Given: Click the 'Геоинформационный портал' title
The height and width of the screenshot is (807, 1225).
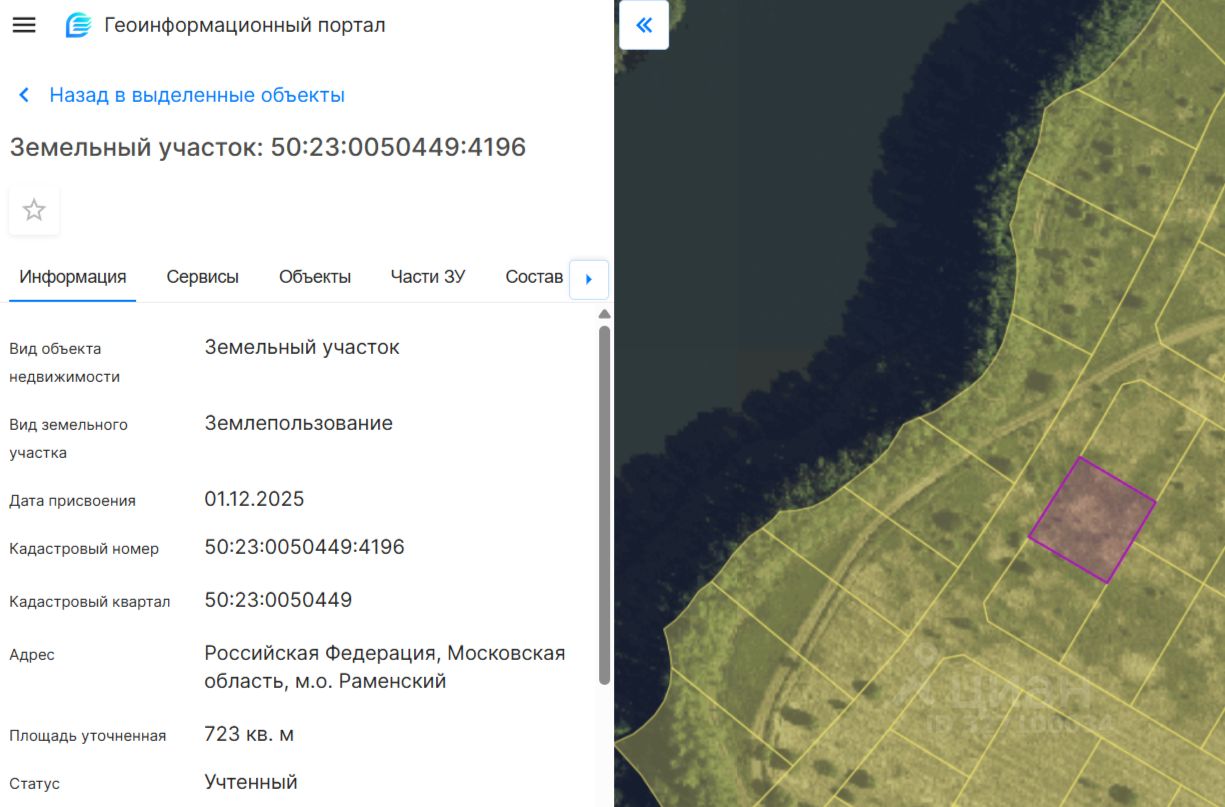Looking at the screenshot, I should click(x=245, y=26).
